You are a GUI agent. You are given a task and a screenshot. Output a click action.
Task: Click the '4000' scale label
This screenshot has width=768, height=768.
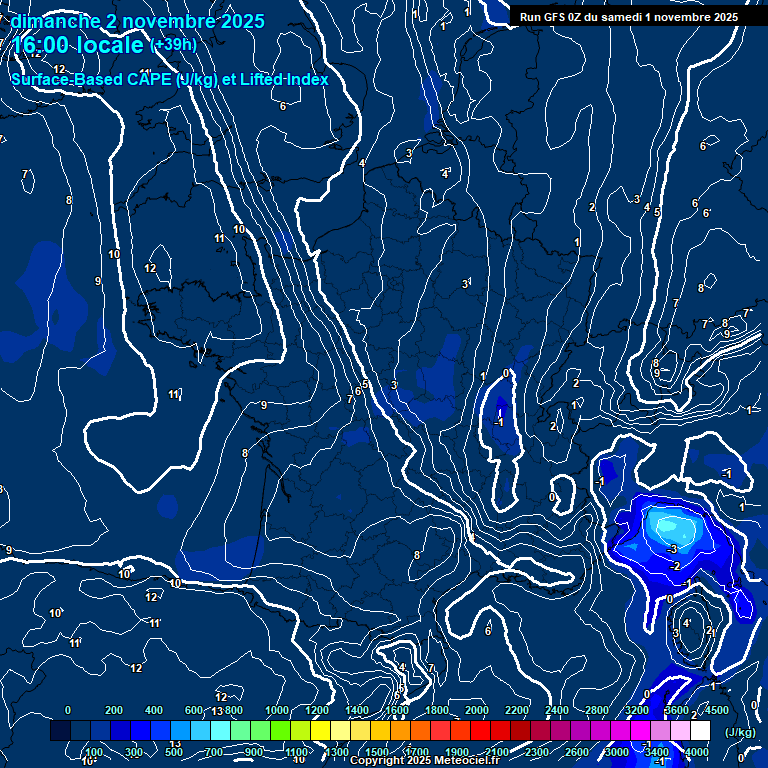click(696, 752)
